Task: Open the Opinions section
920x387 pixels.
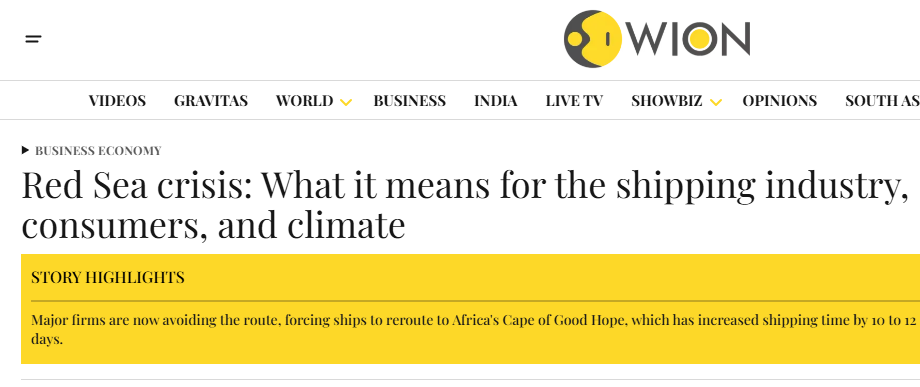Action: click(779, 101)
